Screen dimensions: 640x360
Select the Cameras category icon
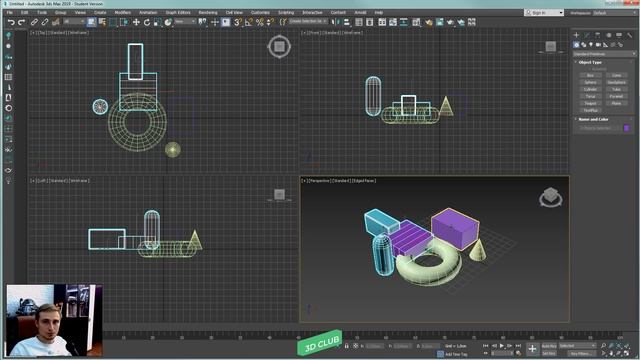tap(598, 44)
